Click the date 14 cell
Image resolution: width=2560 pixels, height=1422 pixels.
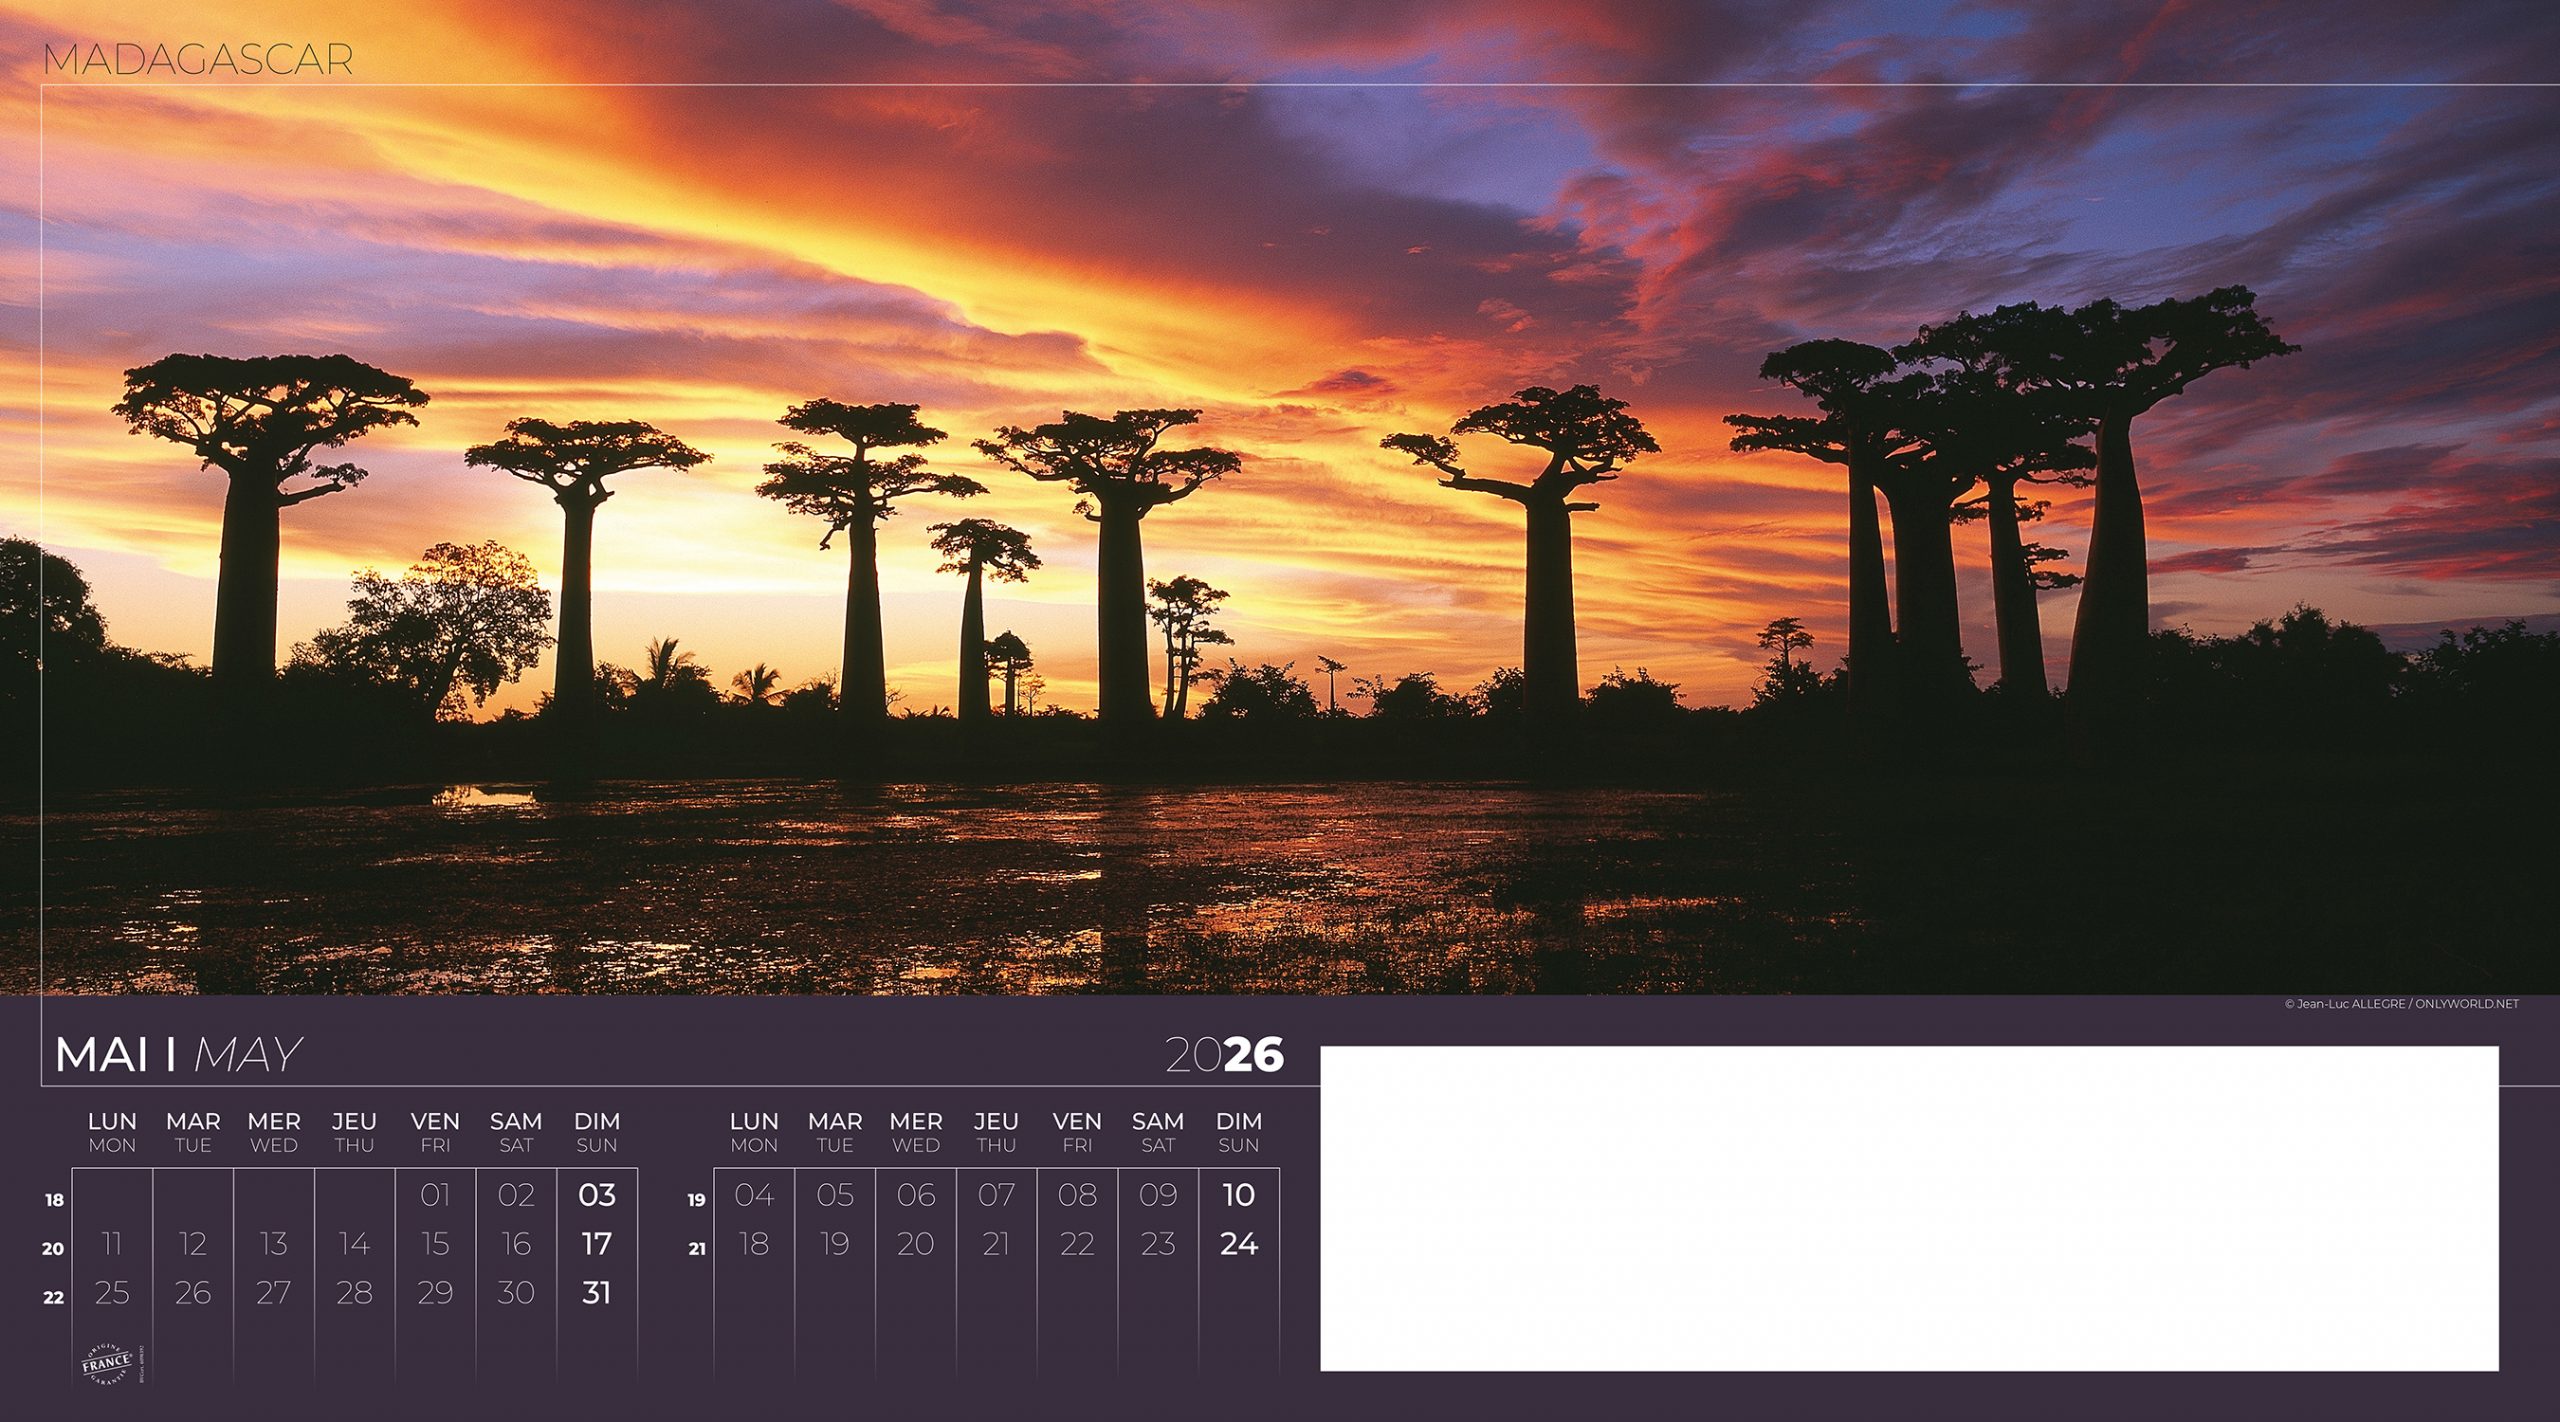(354, 1244)
